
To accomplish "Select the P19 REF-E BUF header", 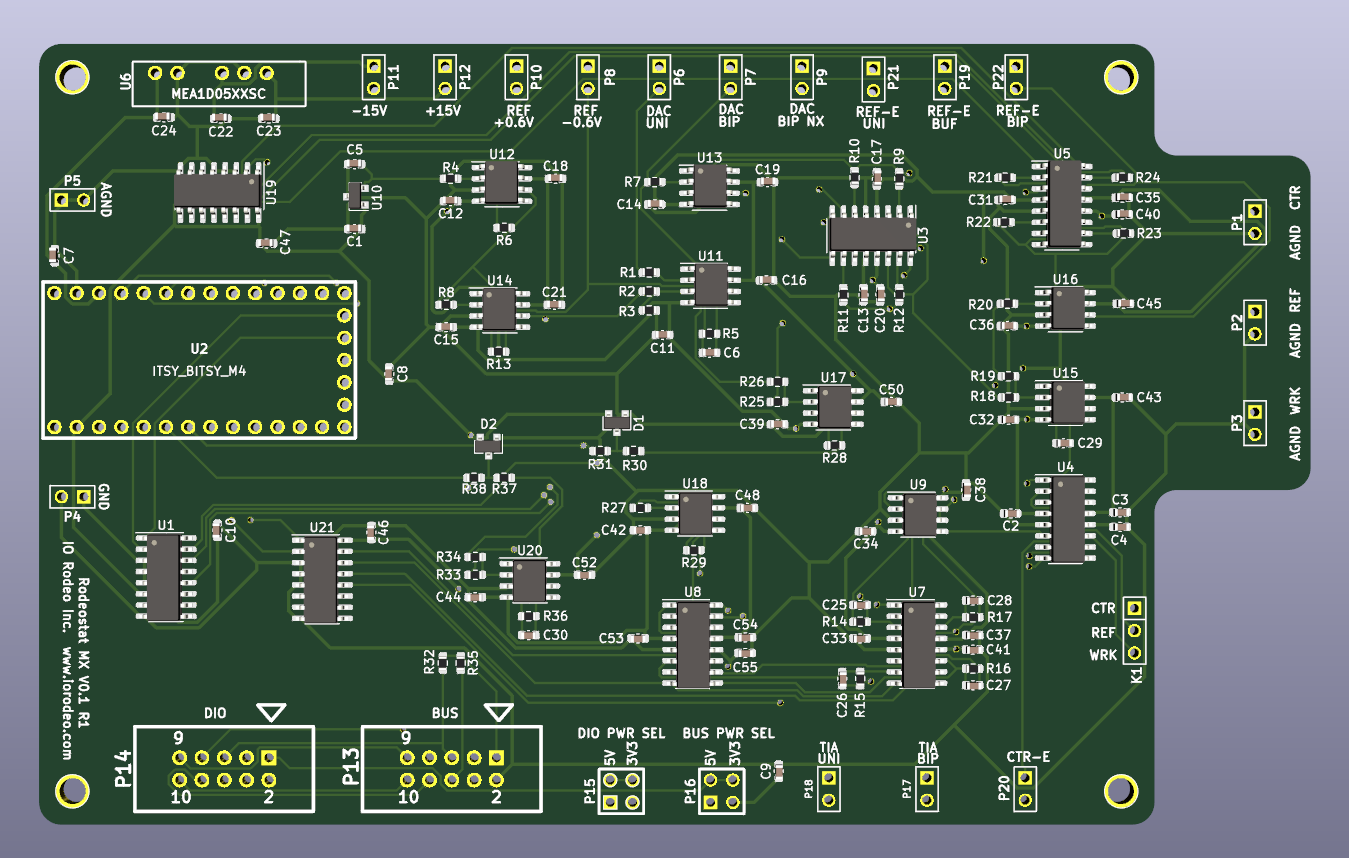I will [944, 77].
